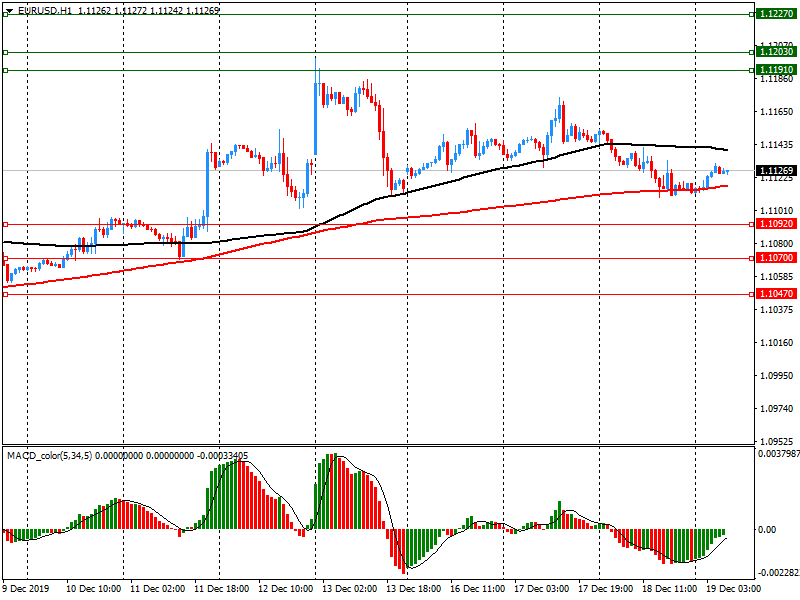Click the 1.09525 price scale value
The height and width of the screenshot is (600, 800).
coord(777,441)
